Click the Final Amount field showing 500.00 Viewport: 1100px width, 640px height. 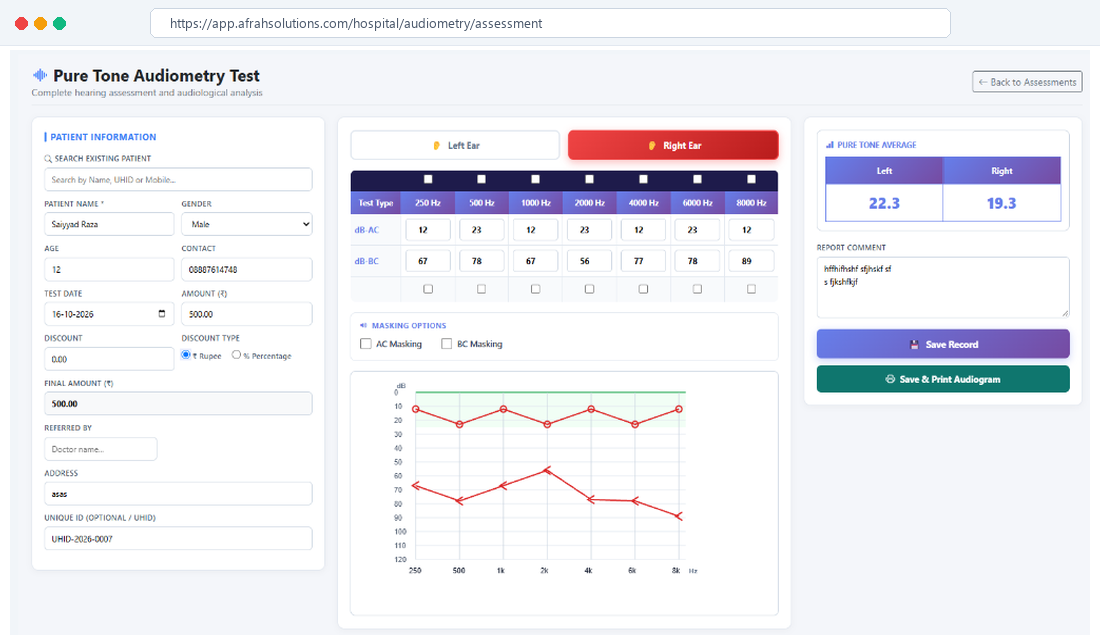click(178, 404)
